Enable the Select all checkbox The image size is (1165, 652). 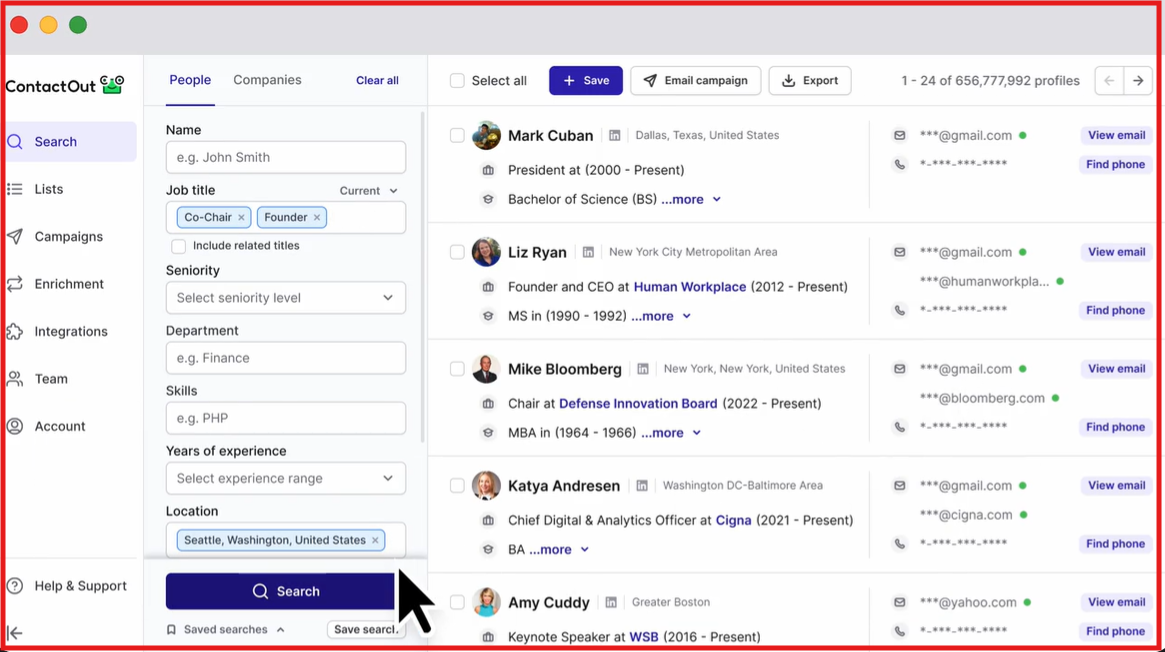click(x=457, y=81)
